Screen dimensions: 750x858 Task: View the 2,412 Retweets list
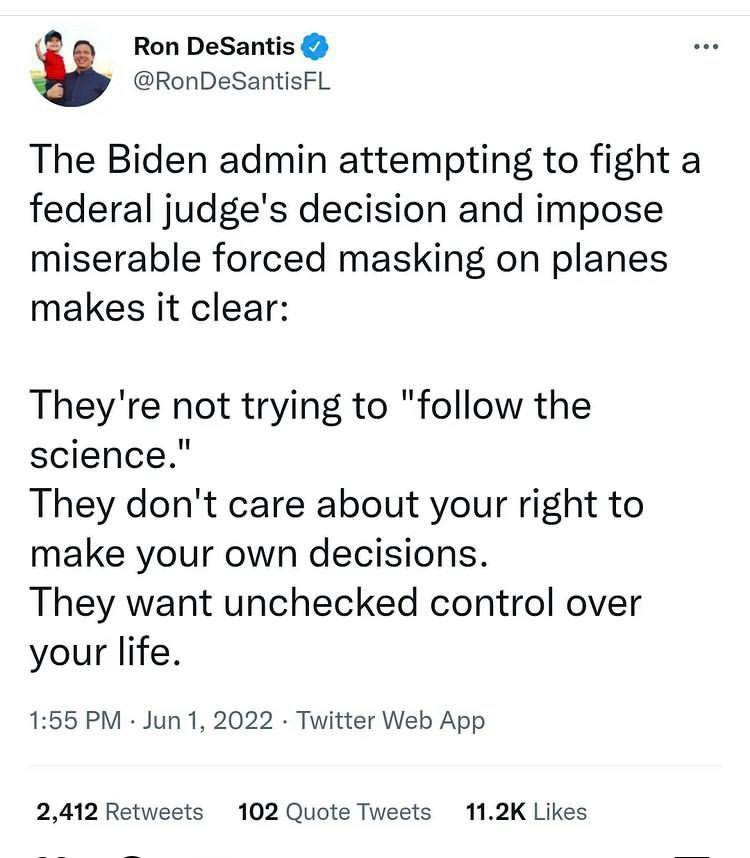coord(120,812)
